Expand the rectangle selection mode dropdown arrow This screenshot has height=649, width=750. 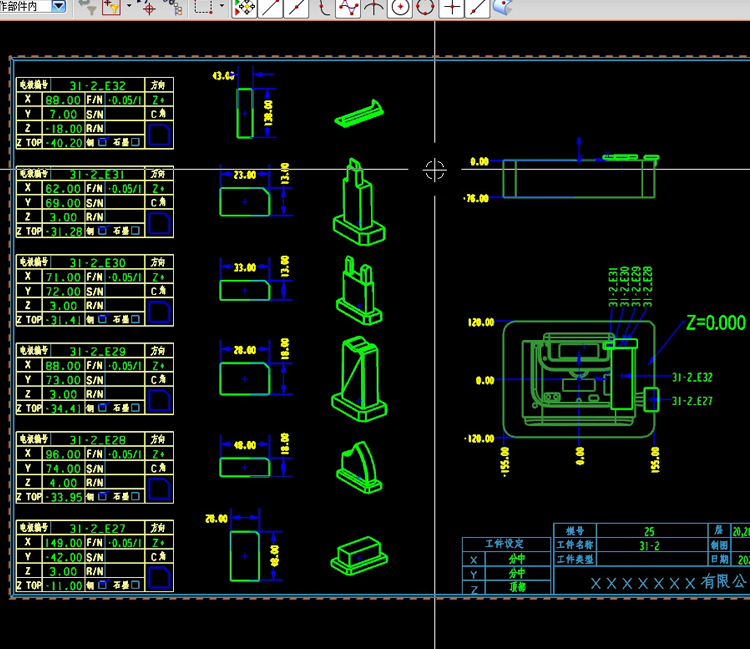(221, 7)
